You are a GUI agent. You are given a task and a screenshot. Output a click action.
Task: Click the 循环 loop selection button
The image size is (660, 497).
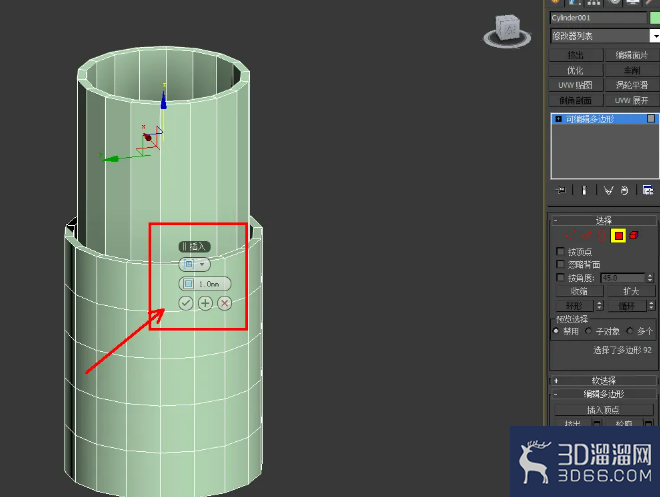pyautogui.click(x=626, y=306)
